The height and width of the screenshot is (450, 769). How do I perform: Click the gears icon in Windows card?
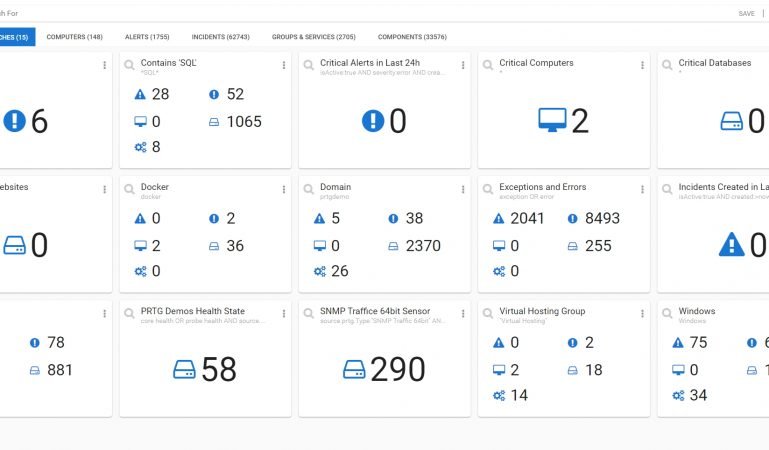coord(678,396)
